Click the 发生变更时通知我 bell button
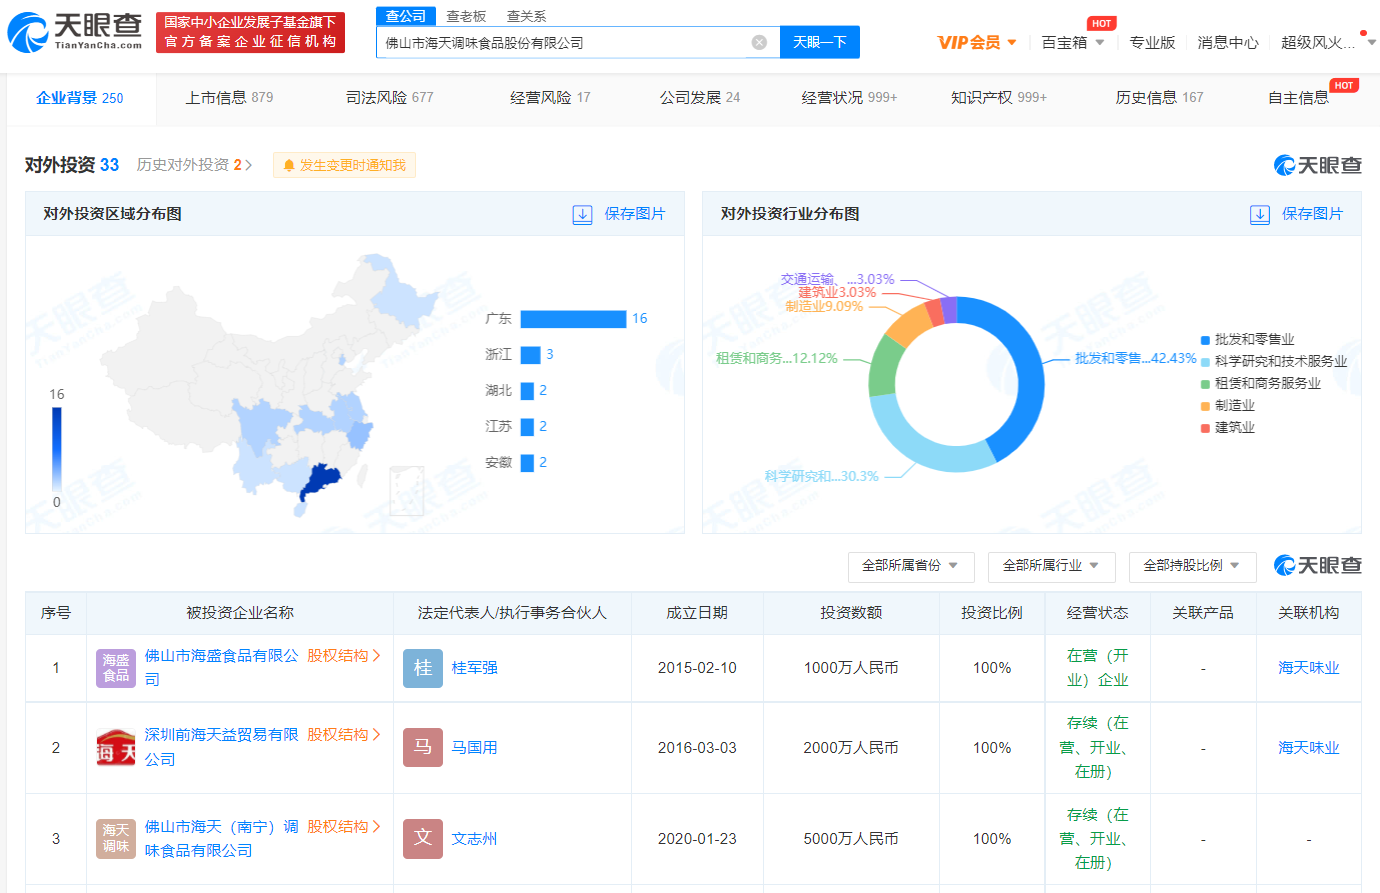This screenshot has height=893, width=1380. tap(344, 165)
